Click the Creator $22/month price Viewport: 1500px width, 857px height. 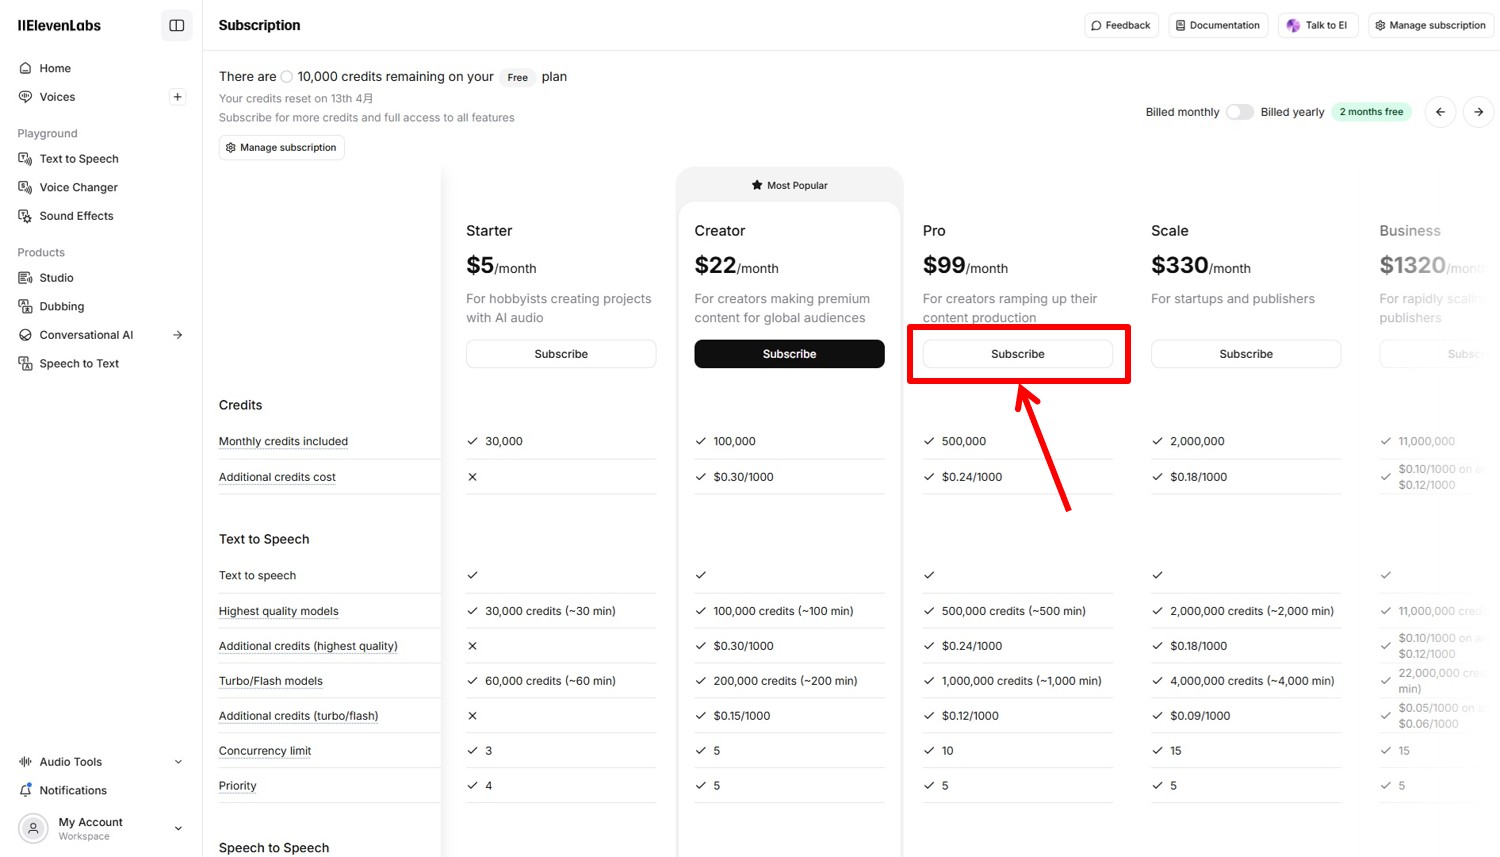[736, 266]
